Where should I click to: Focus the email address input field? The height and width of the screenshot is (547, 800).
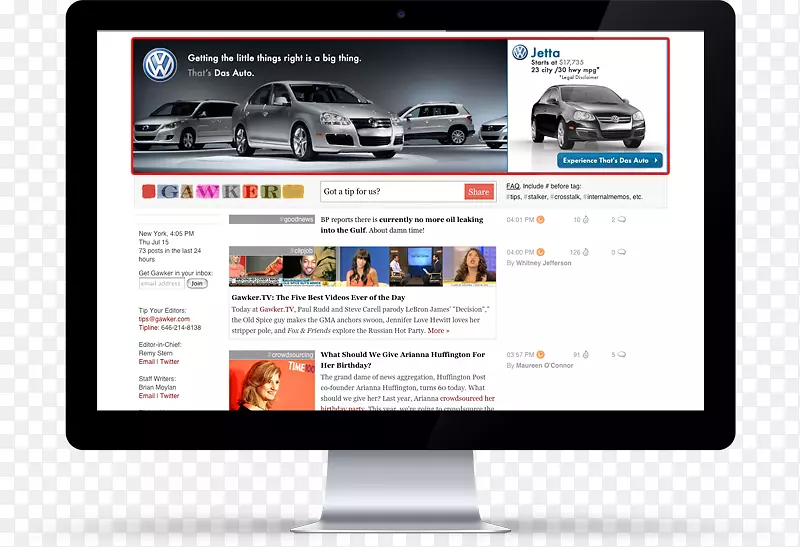point(161,284)
